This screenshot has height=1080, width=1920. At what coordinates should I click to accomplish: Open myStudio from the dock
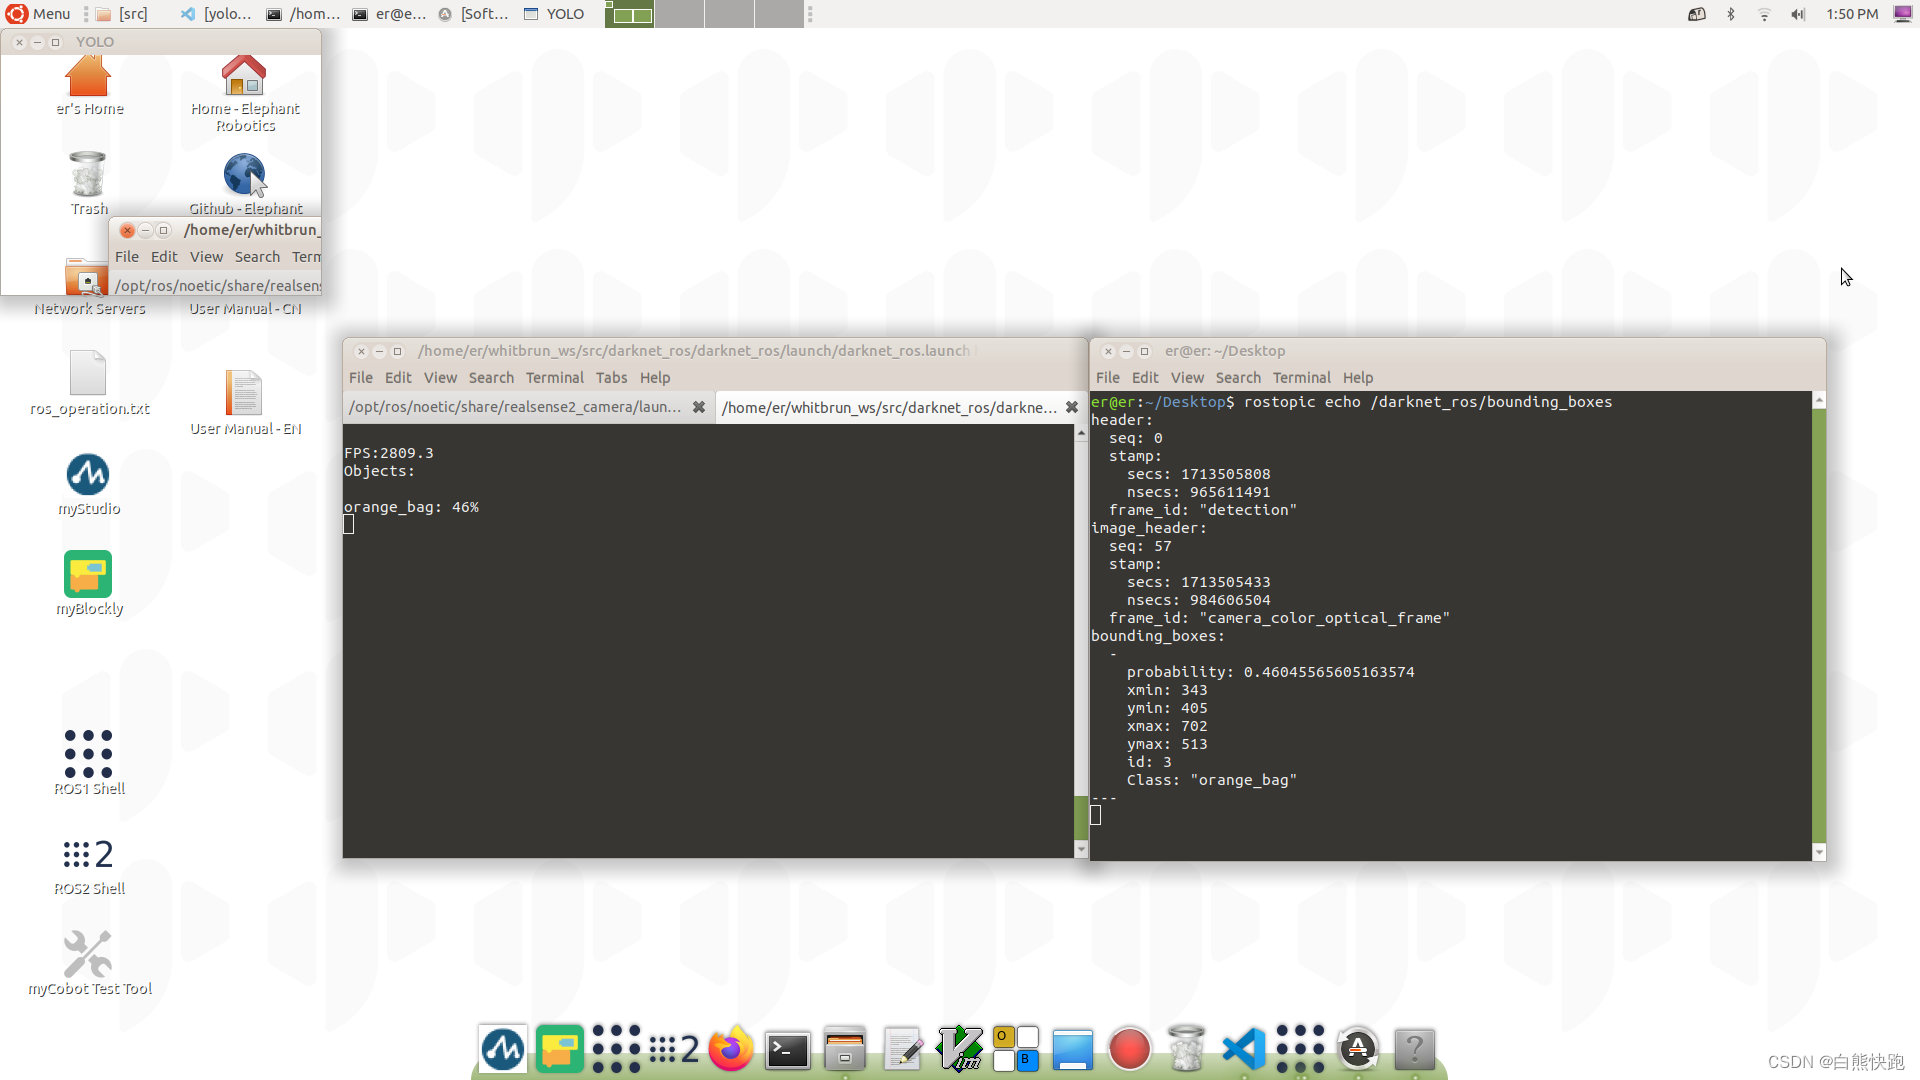click(x=503, y=1049)
